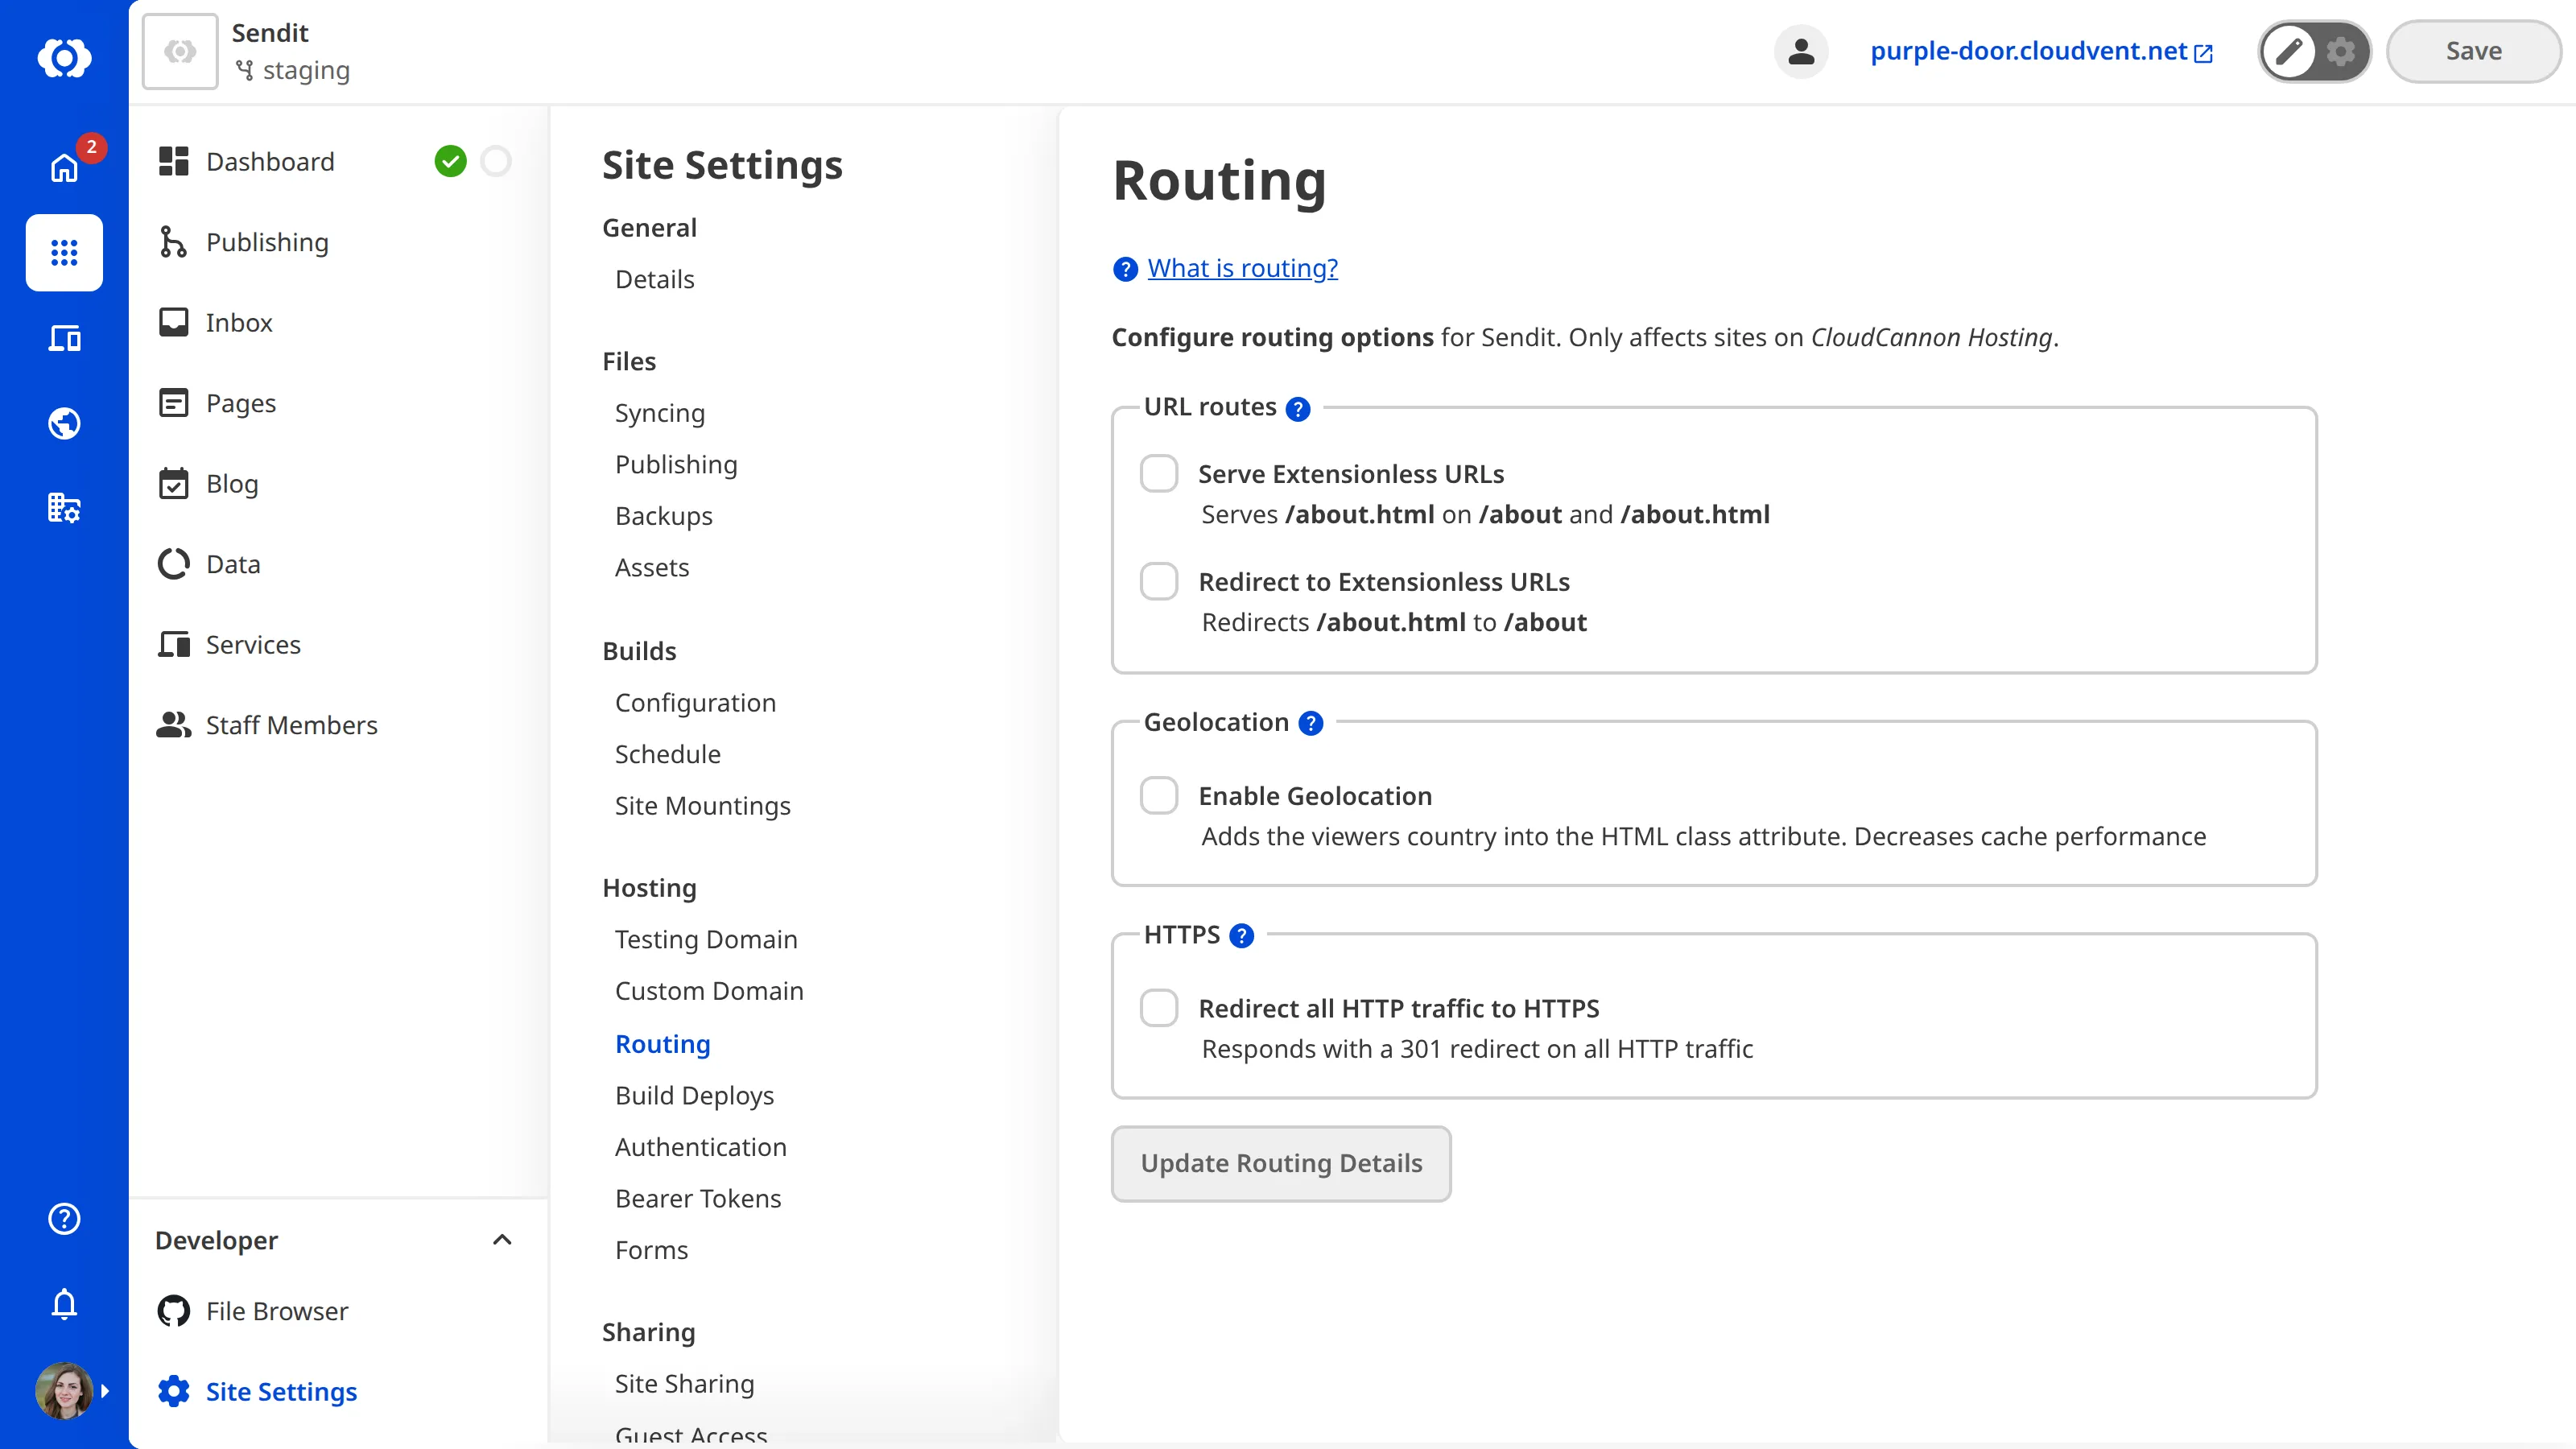
Task: Open File Browser under Developer
Action: coord(277,1311)
